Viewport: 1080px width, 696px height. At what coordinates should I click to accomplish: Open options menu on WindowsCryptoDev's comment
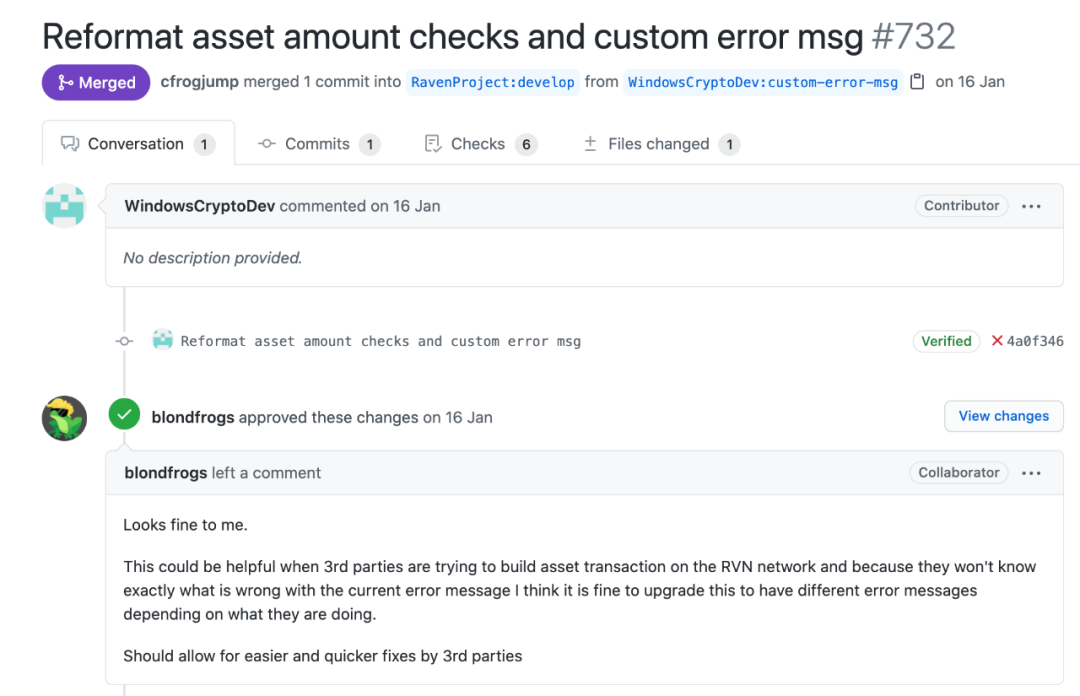pyautogui.click(x=1031, y=206)
